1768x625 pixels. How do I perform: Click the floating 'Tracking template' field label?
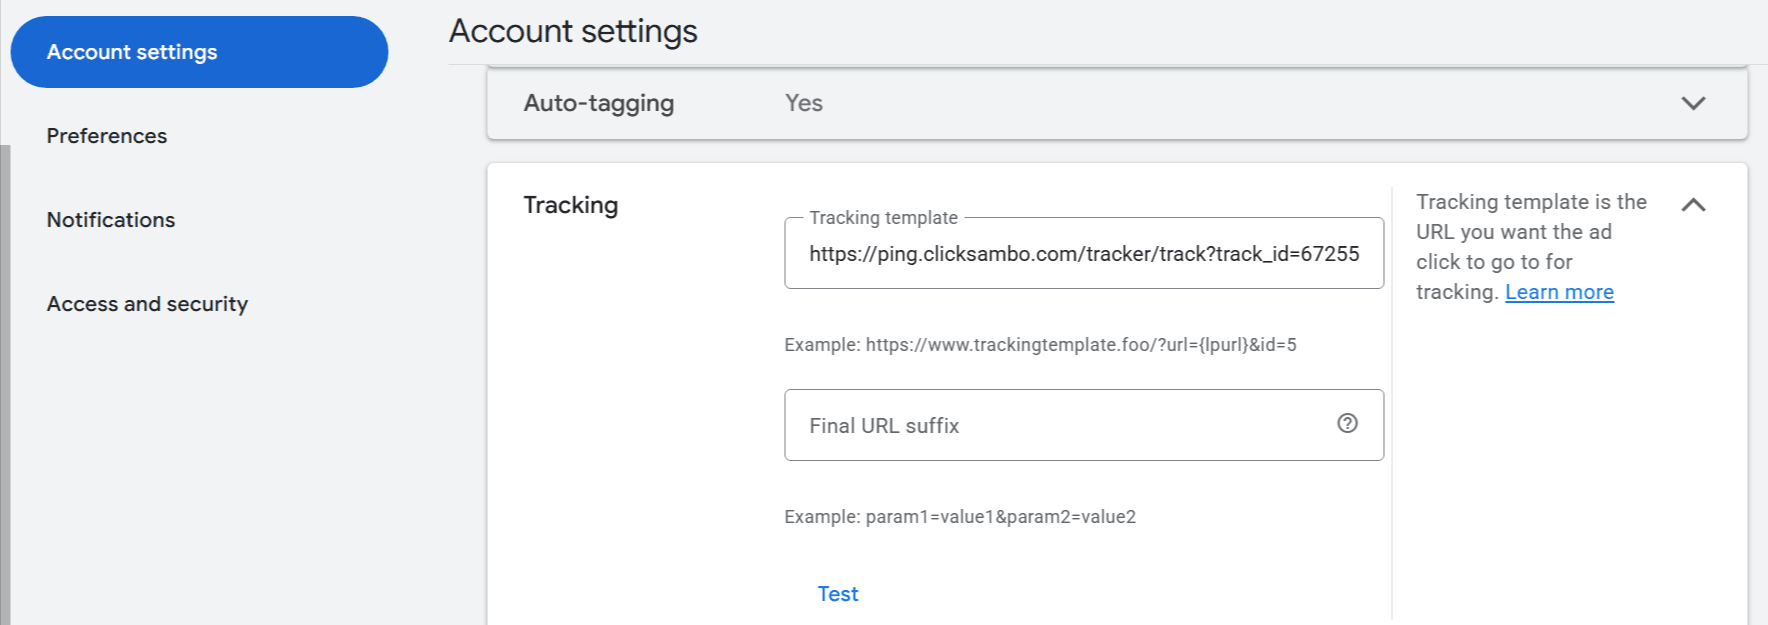tap(883, 218)
